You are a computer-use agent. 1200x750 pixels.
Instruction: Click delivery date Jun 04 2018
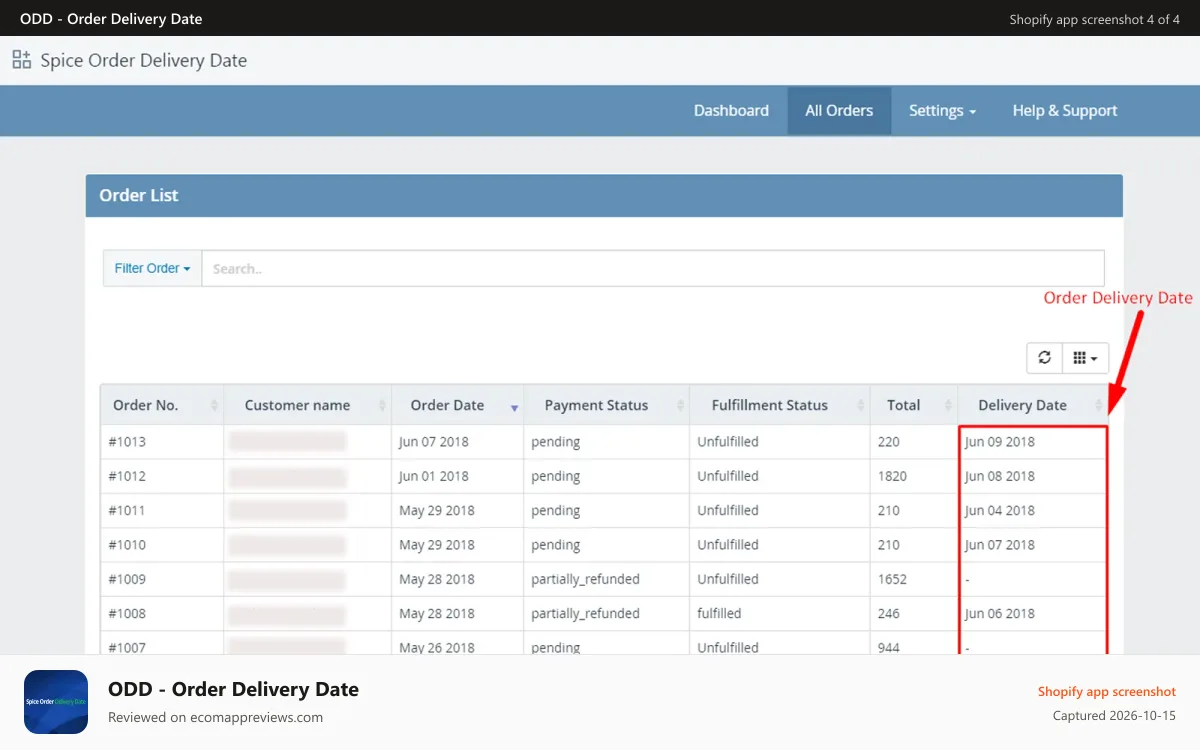(1000, 510)
